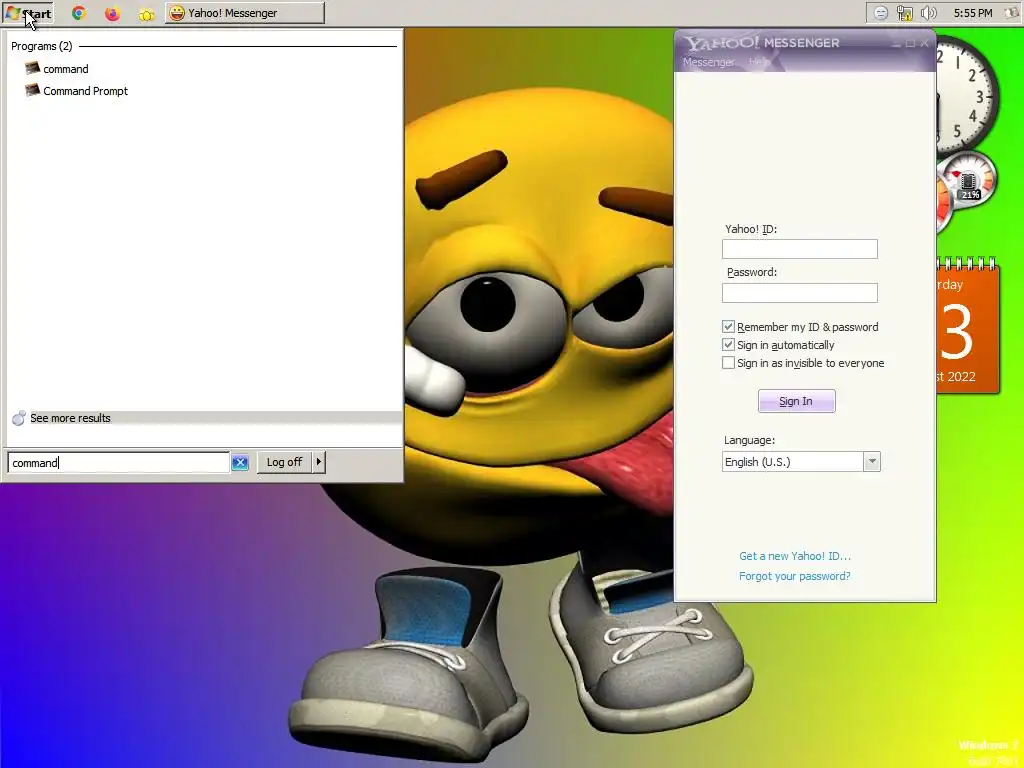Click the Programs (2) header

tap(42, 46)
